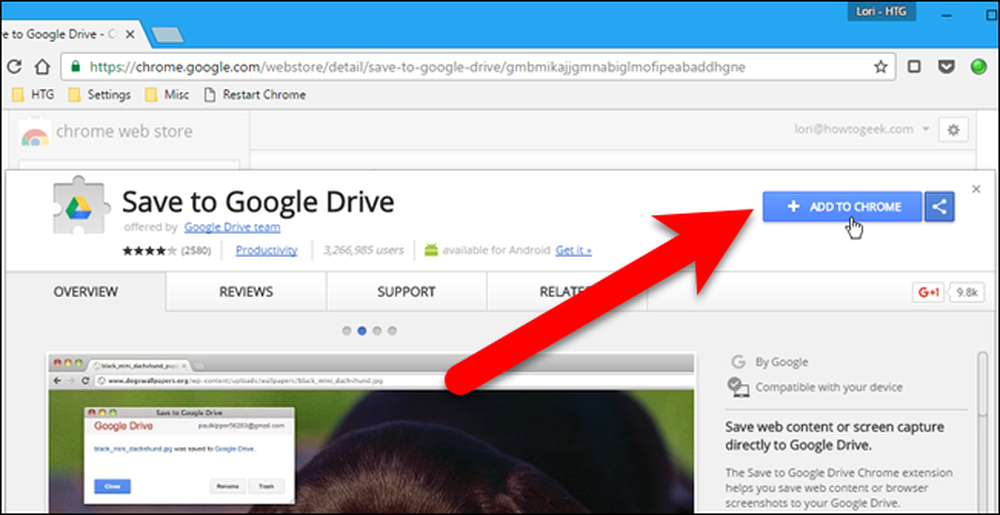Open a new tab with the tab button
Image resolution: width=1000 pixels, height=515 pixels.
coord(168,36)
